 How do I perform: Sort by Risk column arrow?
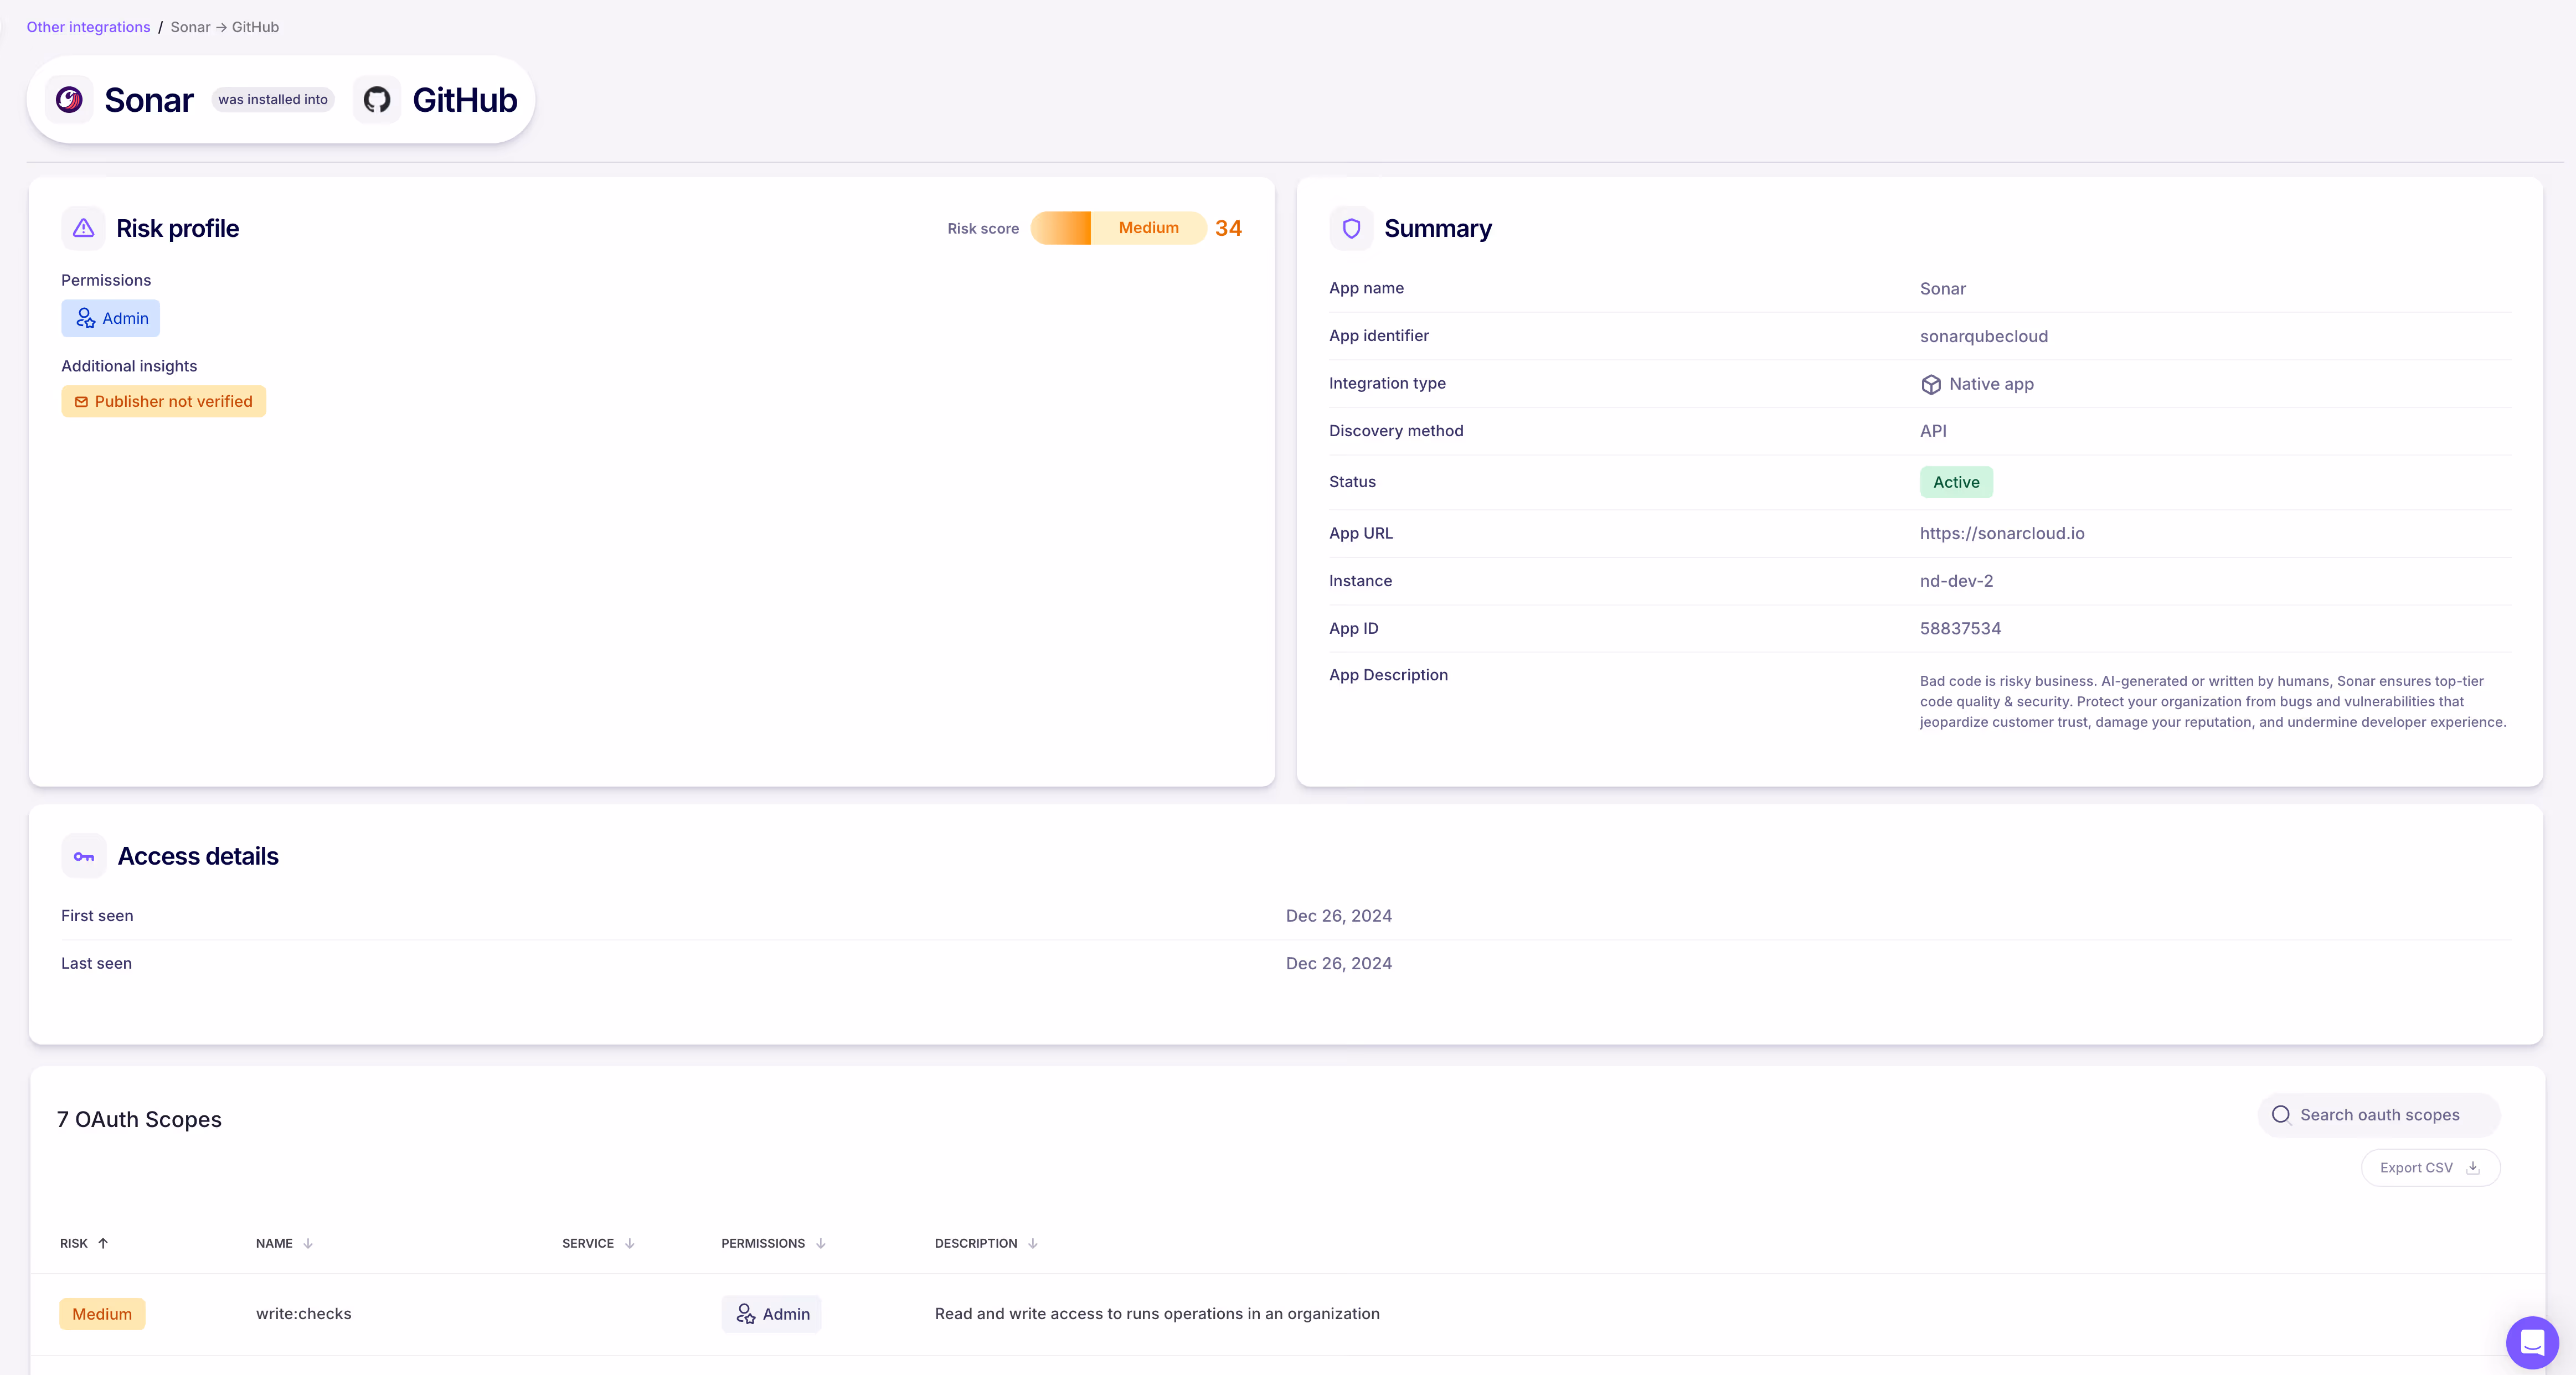tap(103, 1243)
